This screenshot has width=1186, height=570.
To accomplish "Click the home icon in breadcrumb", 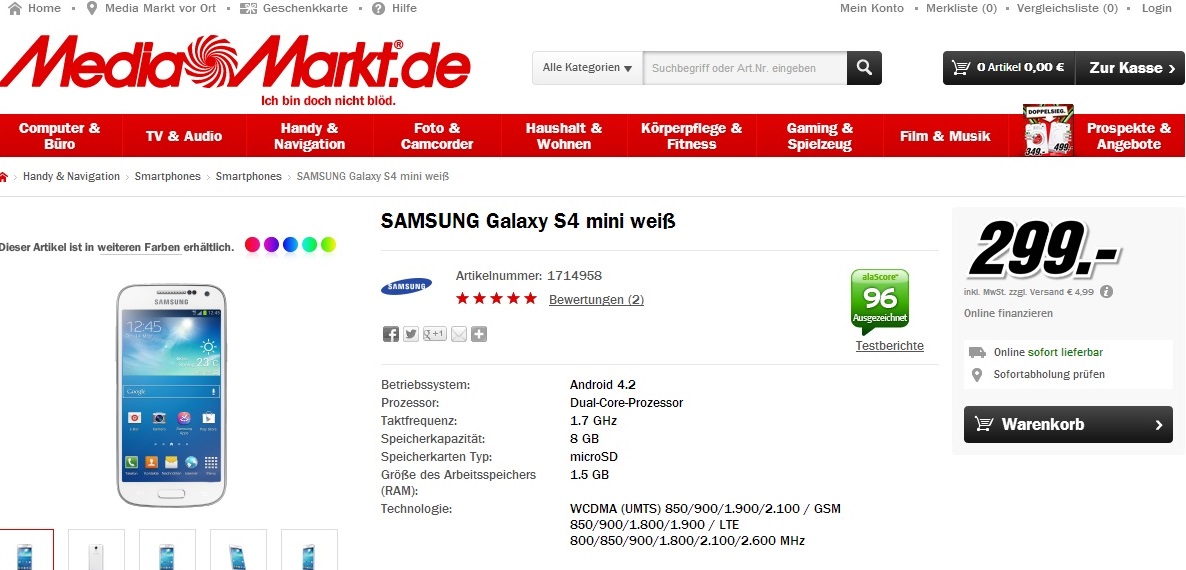I will [x=4, y=177].
